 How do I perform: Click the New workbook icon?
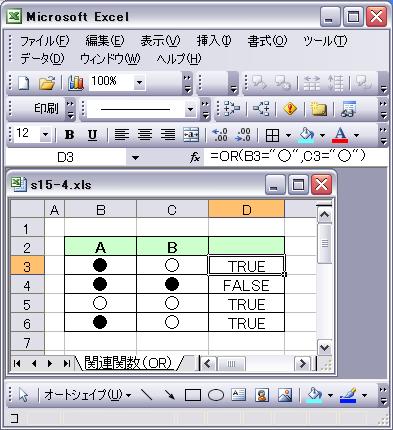23,83
